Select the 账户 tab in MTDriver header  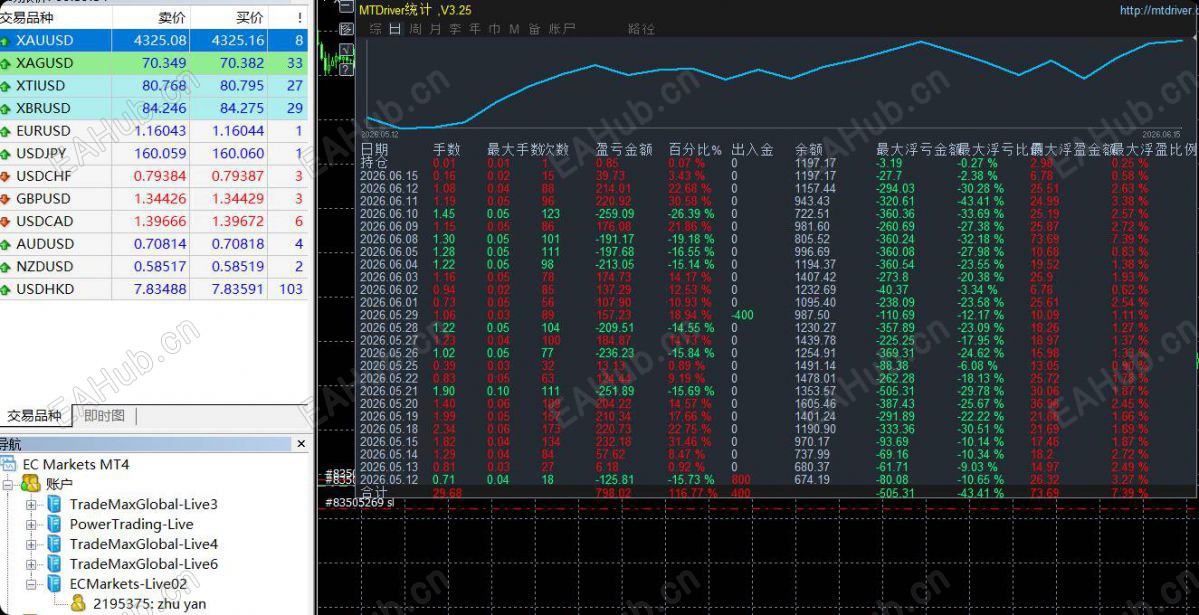pyautogui.click(x=562, y=29)
